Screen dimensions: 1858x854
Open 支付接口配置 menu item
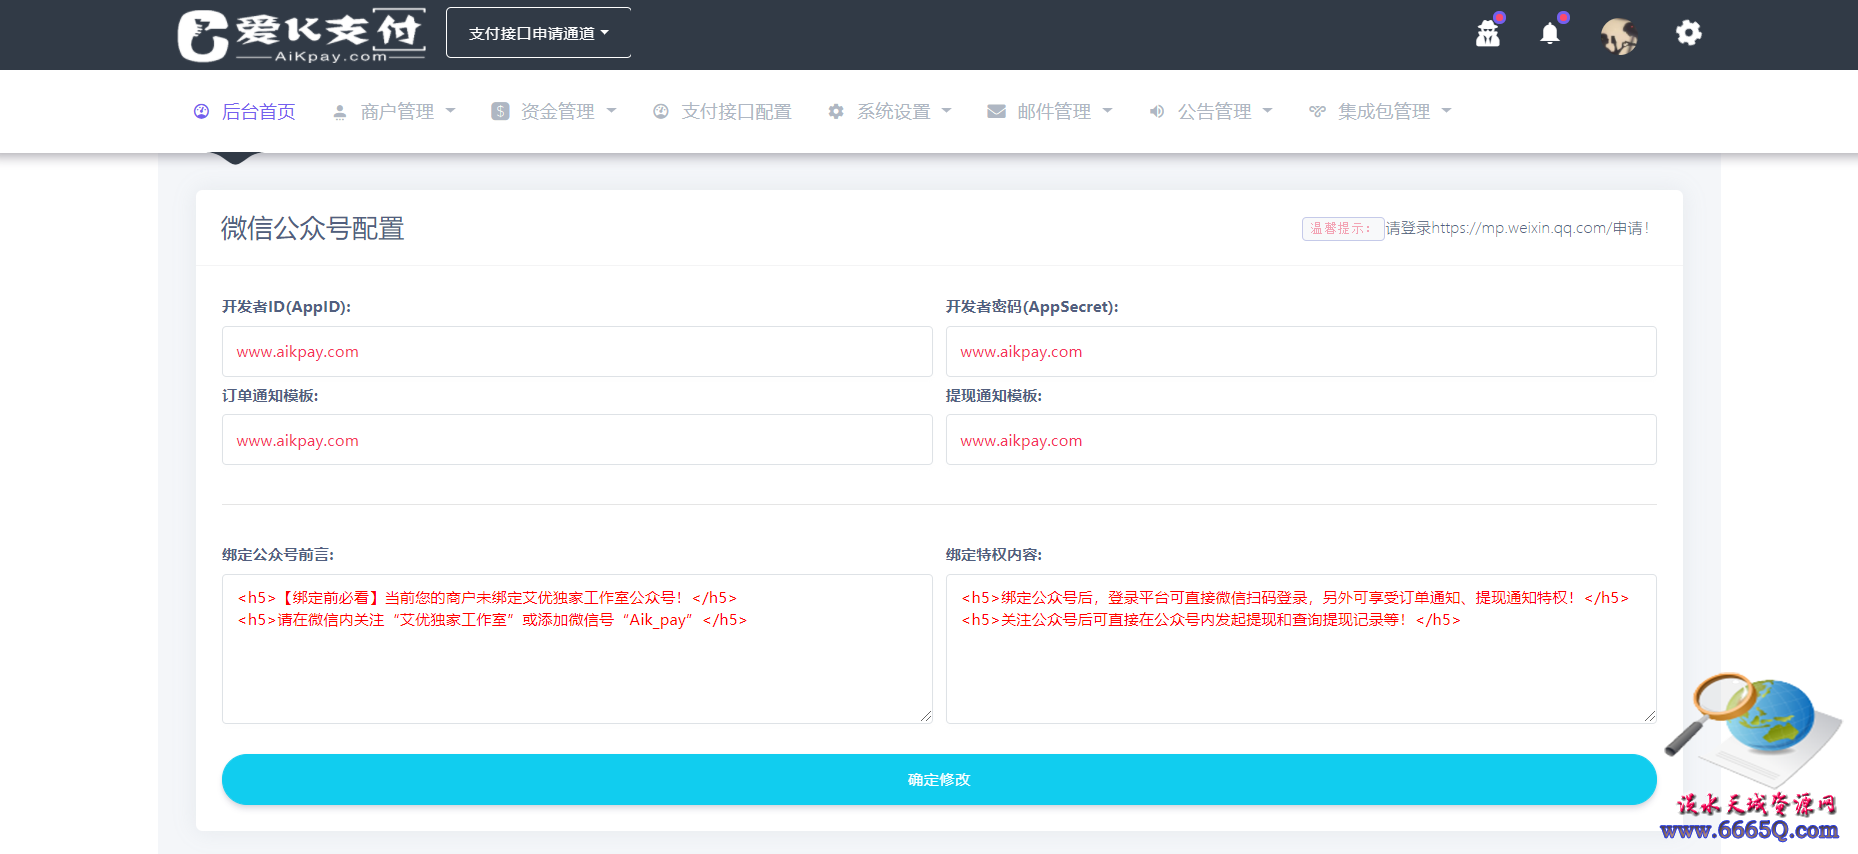pos(722,111)
